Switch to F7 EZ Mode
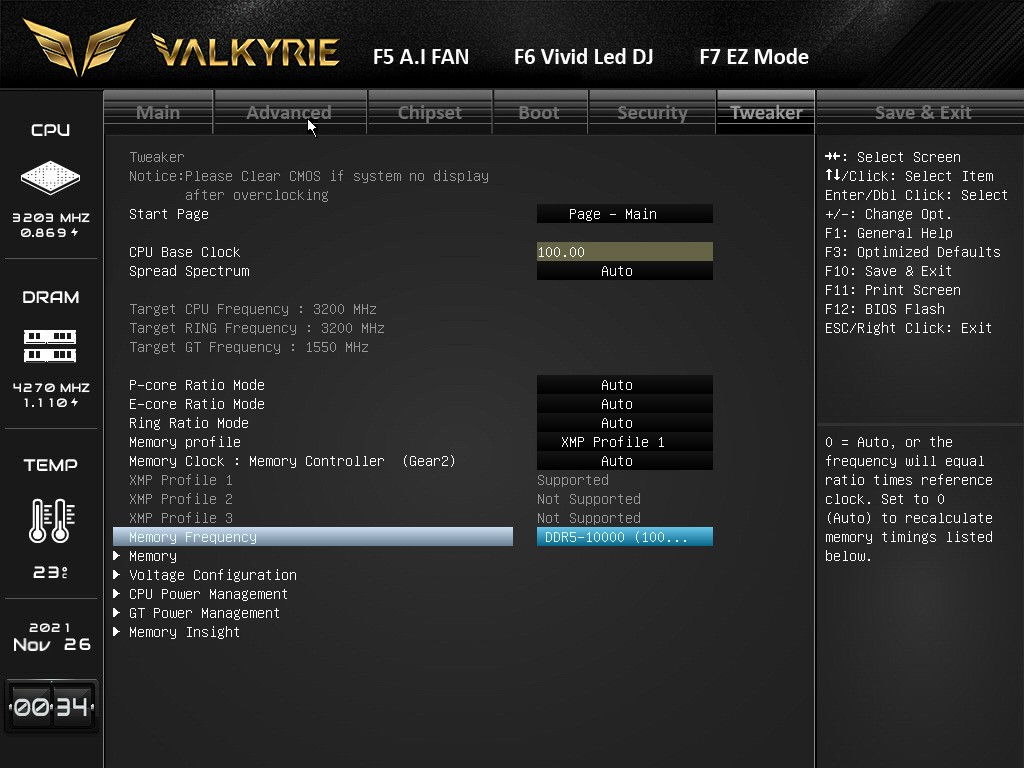 tap(754, 57)
